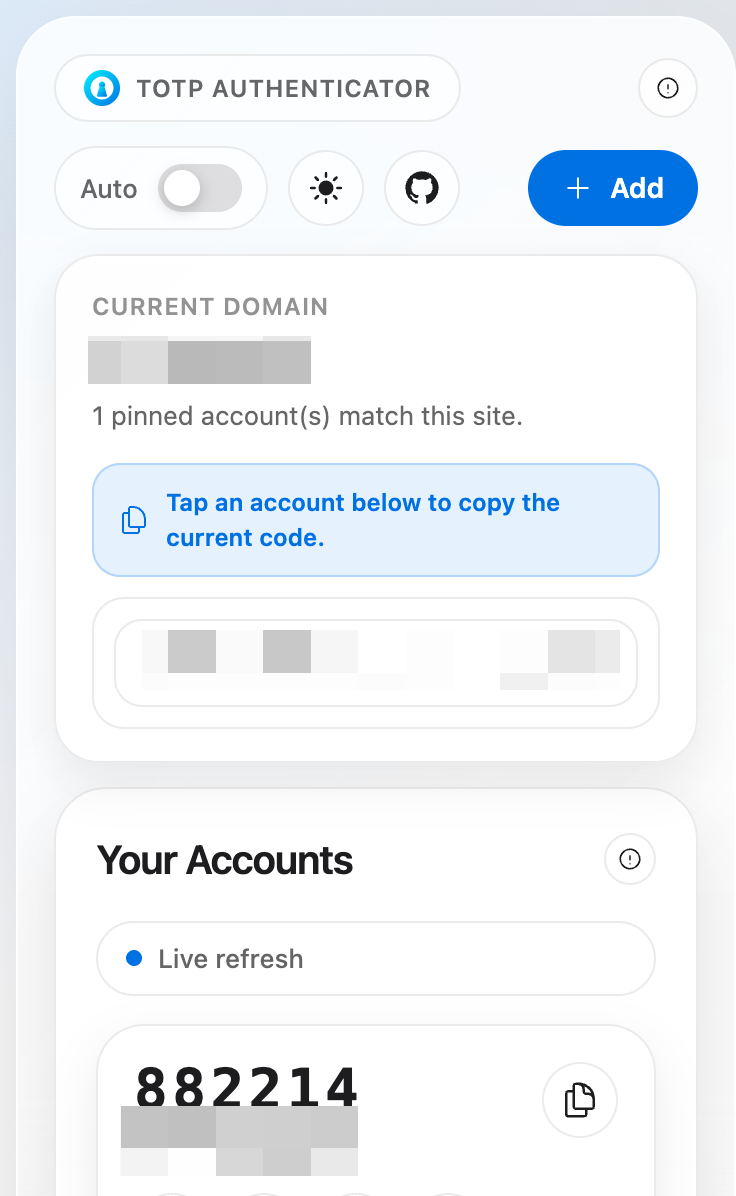Click the blurred account name under 882214
This screenshot has height=1196, width=736.
tap(240, 1141)
